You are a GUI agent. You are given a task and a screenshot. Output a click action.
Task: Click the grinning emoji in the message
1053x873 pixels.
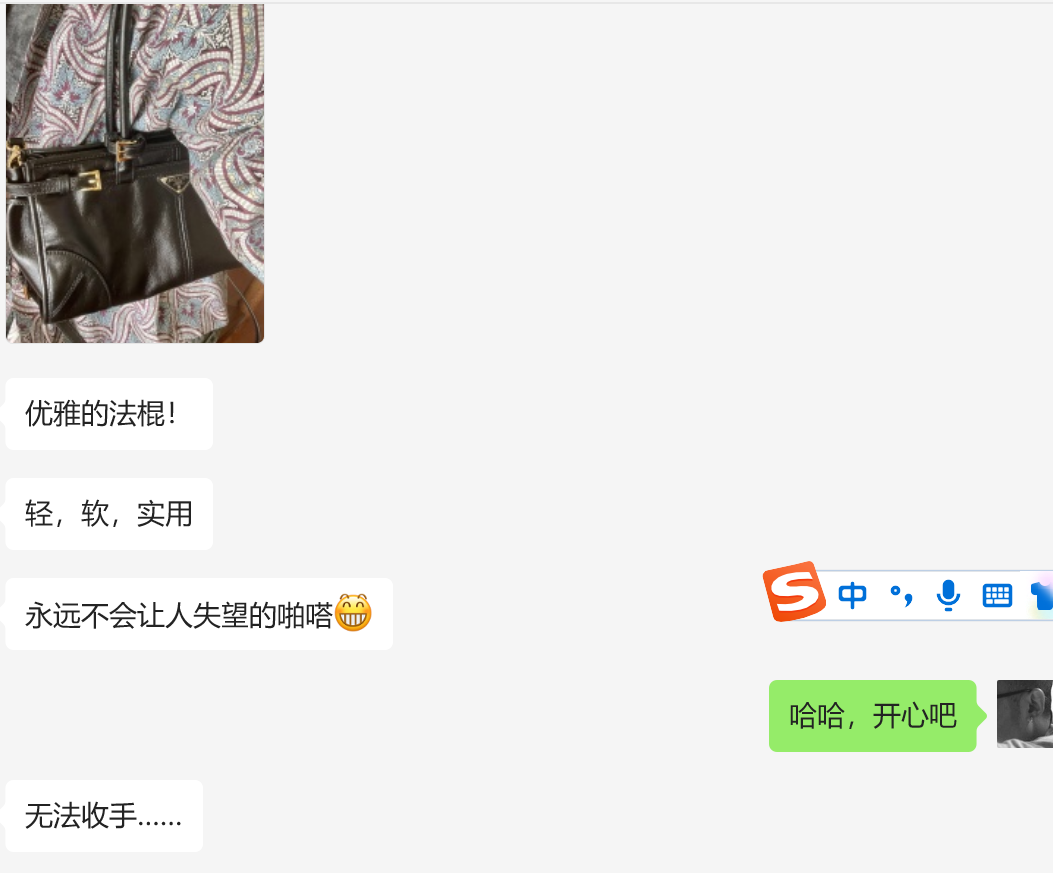point(353,612)
